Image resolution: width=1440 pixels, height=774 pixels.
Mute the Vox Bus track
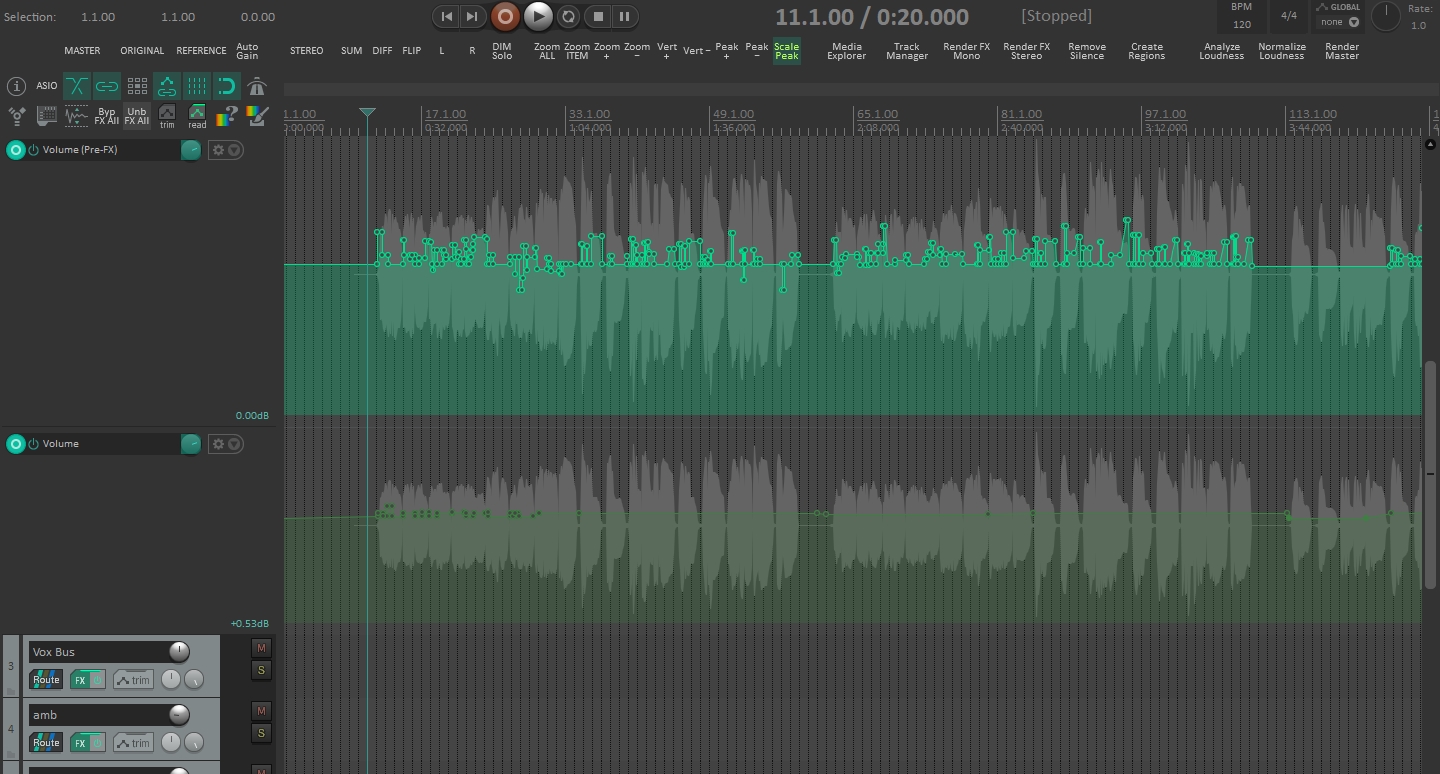coord(261,648)
